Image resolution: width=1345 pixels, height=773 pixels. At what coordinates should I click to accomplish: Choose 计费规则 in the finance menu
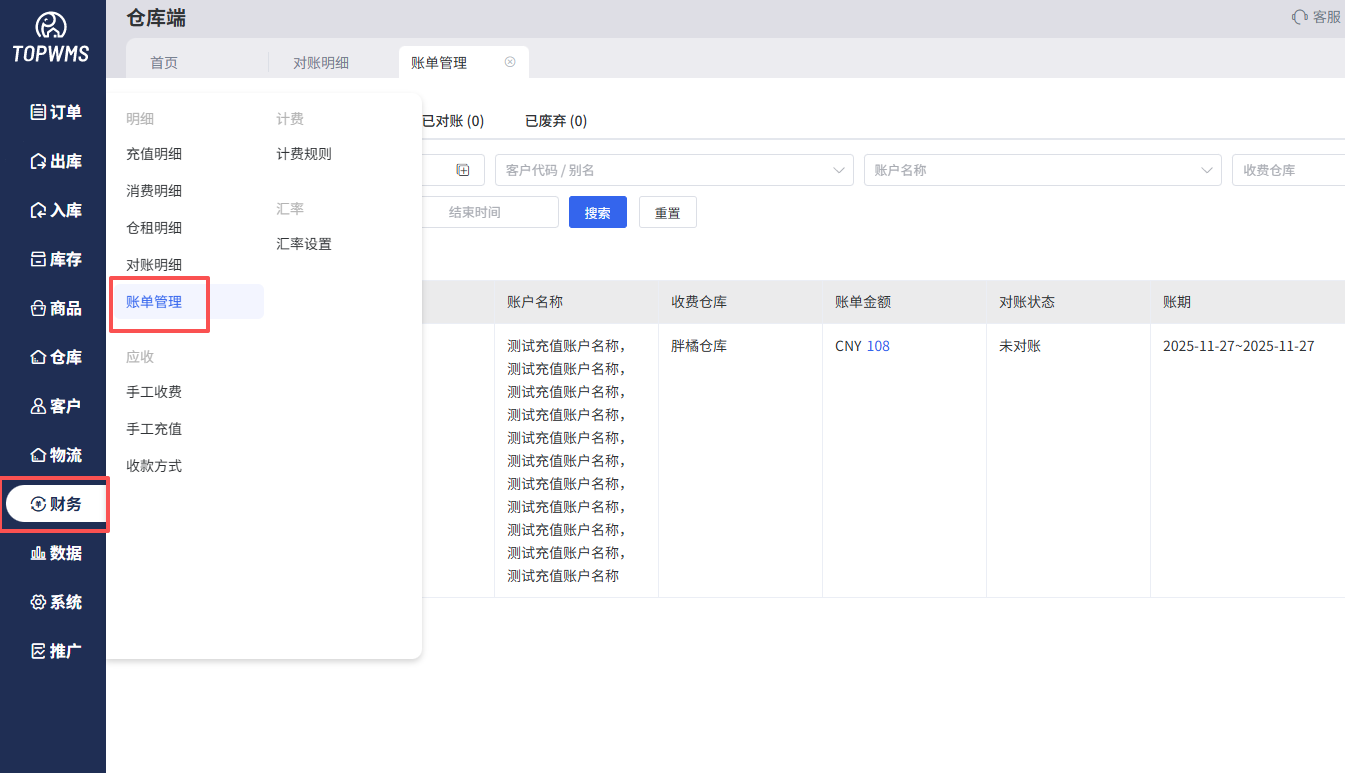tap(304, 154)
